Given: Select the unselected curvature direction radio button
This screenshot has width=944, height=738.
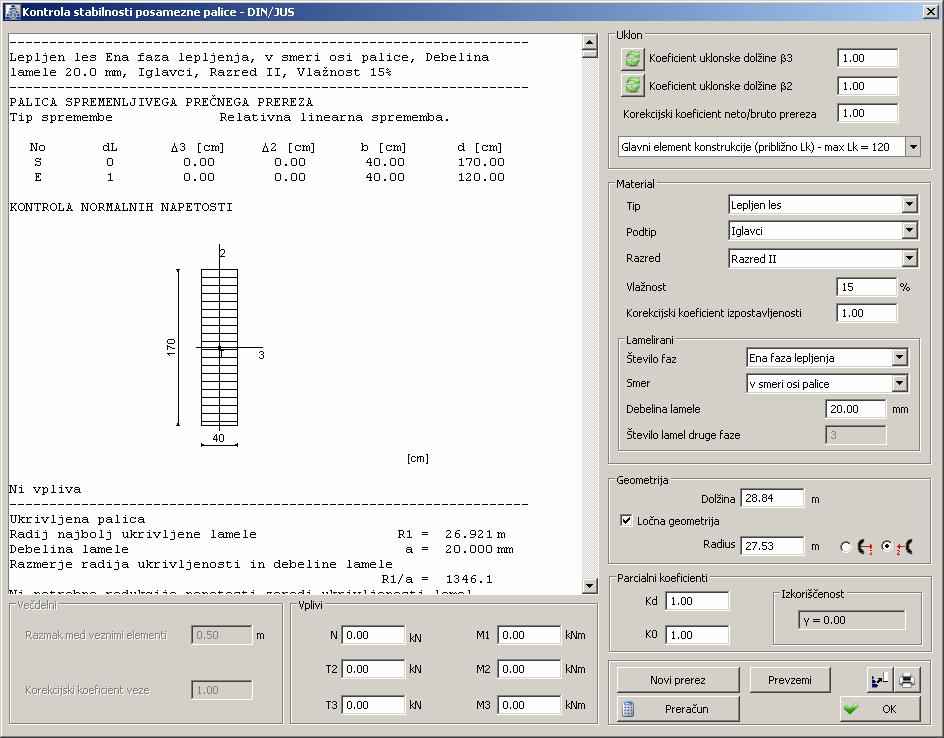Looking at the screenshot, I should pyautogui.click(x=845, y=547).
